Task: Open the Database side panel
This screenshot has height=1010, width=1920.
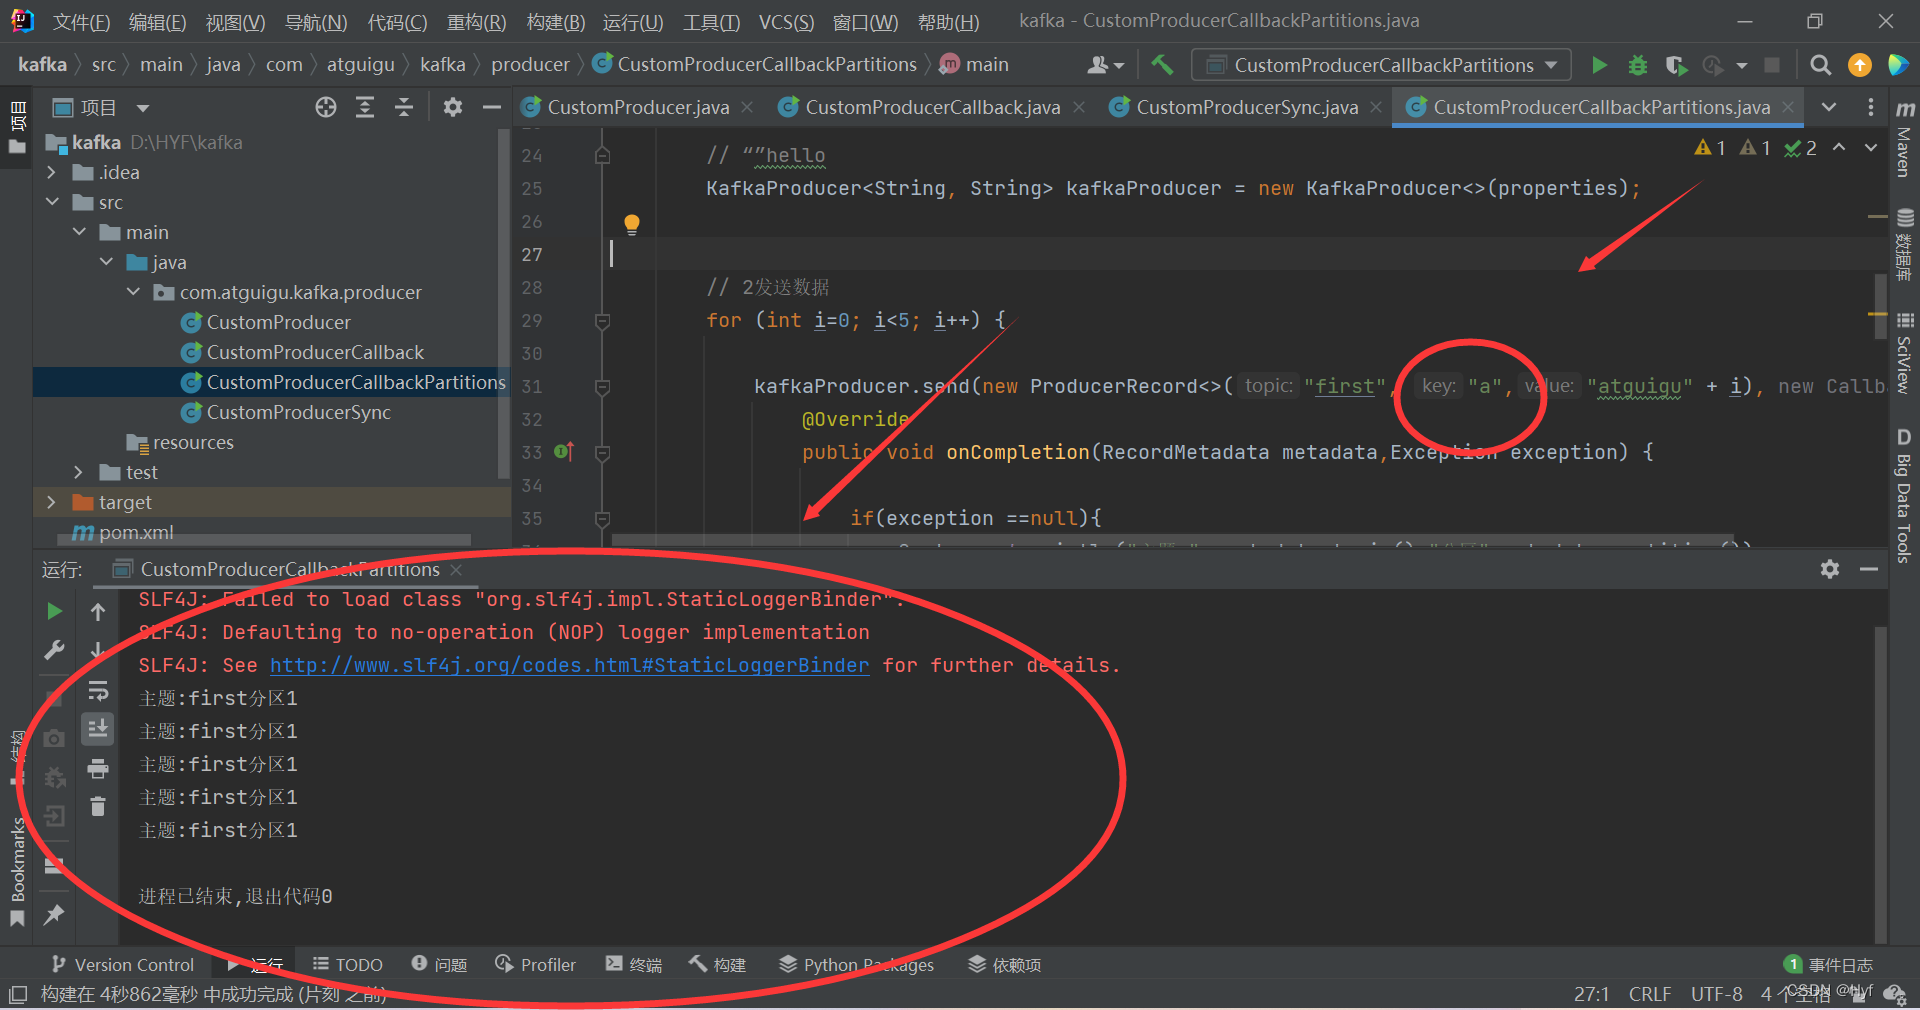Action: click(1904, 245)
